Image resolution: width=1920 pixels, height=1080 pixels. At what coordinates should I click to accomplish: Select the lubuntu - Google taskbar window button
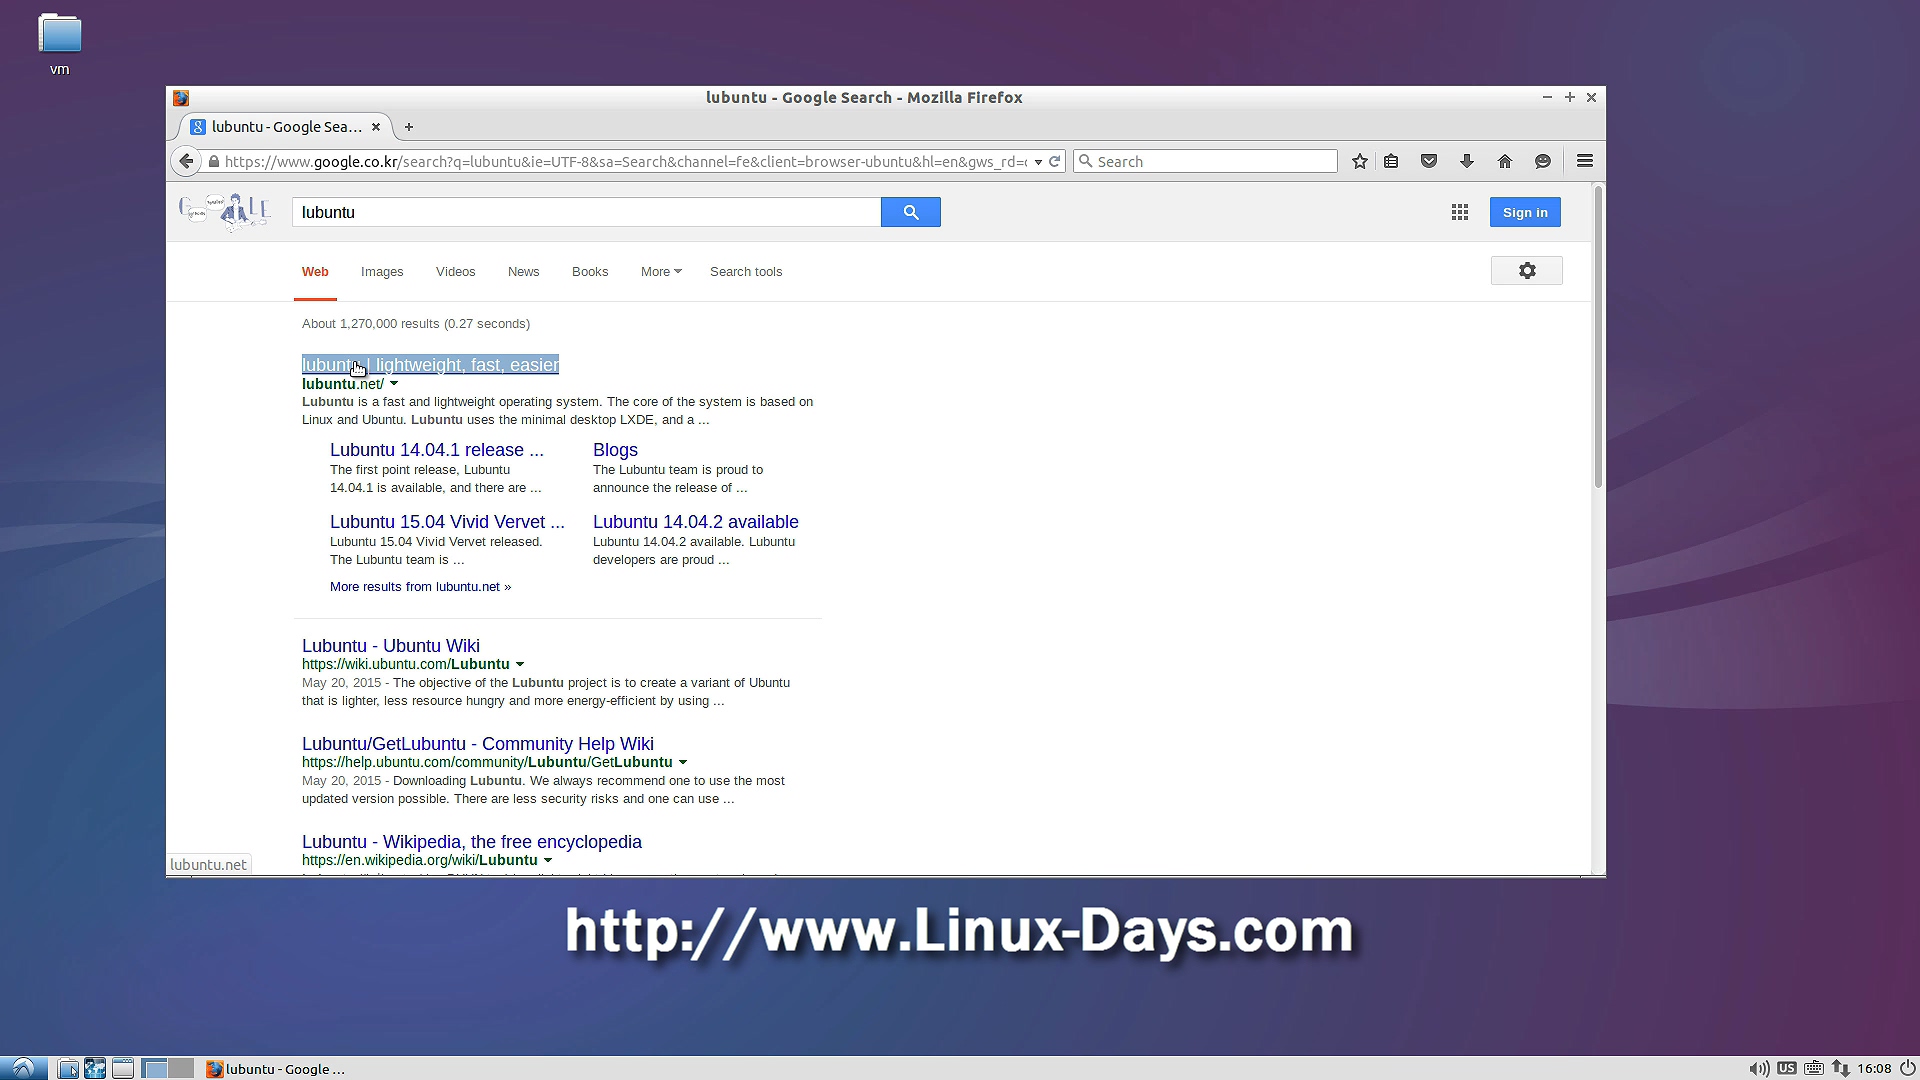[x=276, y=1068]
